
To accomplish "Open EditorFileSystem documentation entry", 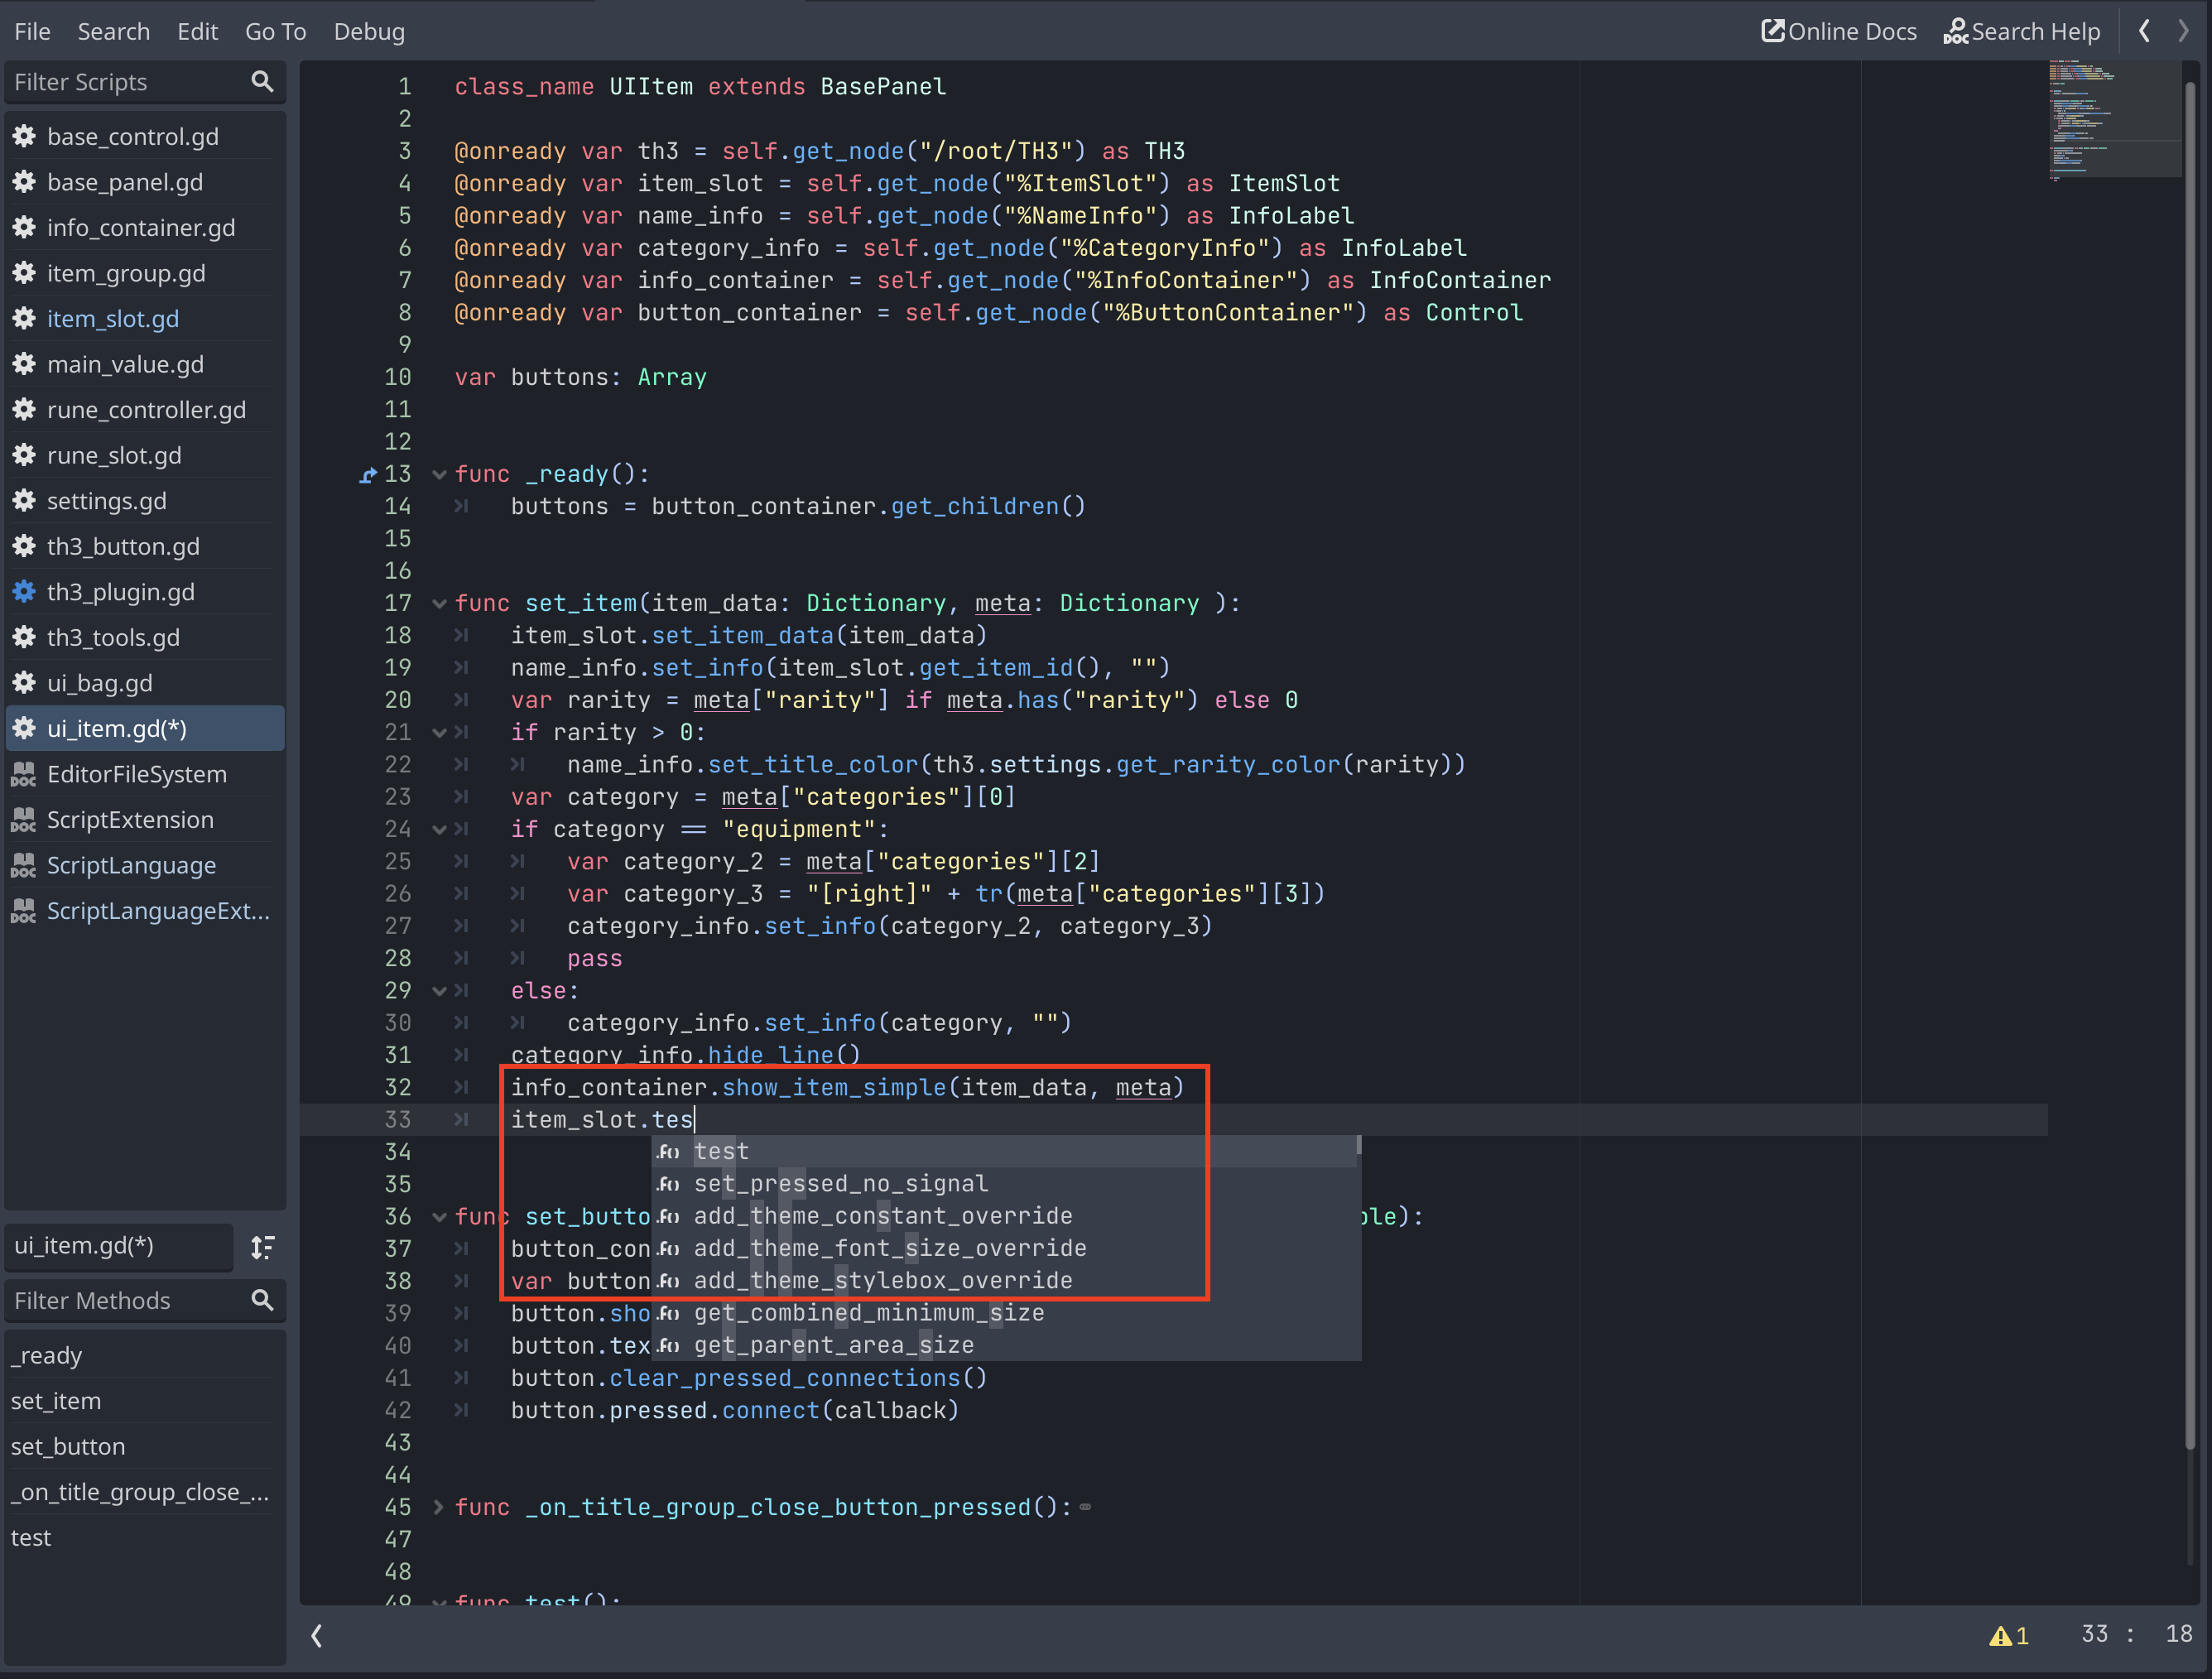I will click(136, 774).
